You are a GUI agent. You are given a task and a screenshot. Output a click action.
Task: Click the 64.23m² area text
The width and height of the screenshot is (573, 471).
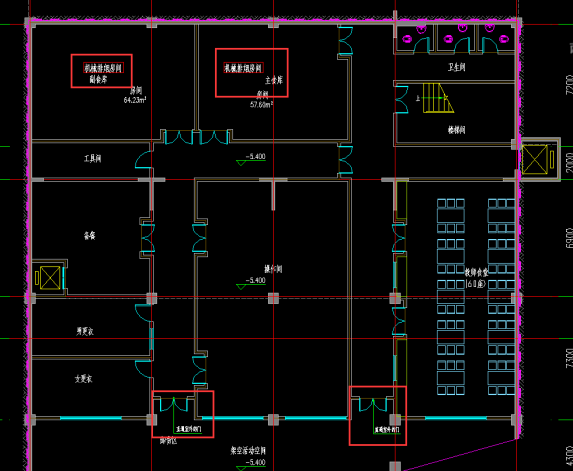coord(135,100)
